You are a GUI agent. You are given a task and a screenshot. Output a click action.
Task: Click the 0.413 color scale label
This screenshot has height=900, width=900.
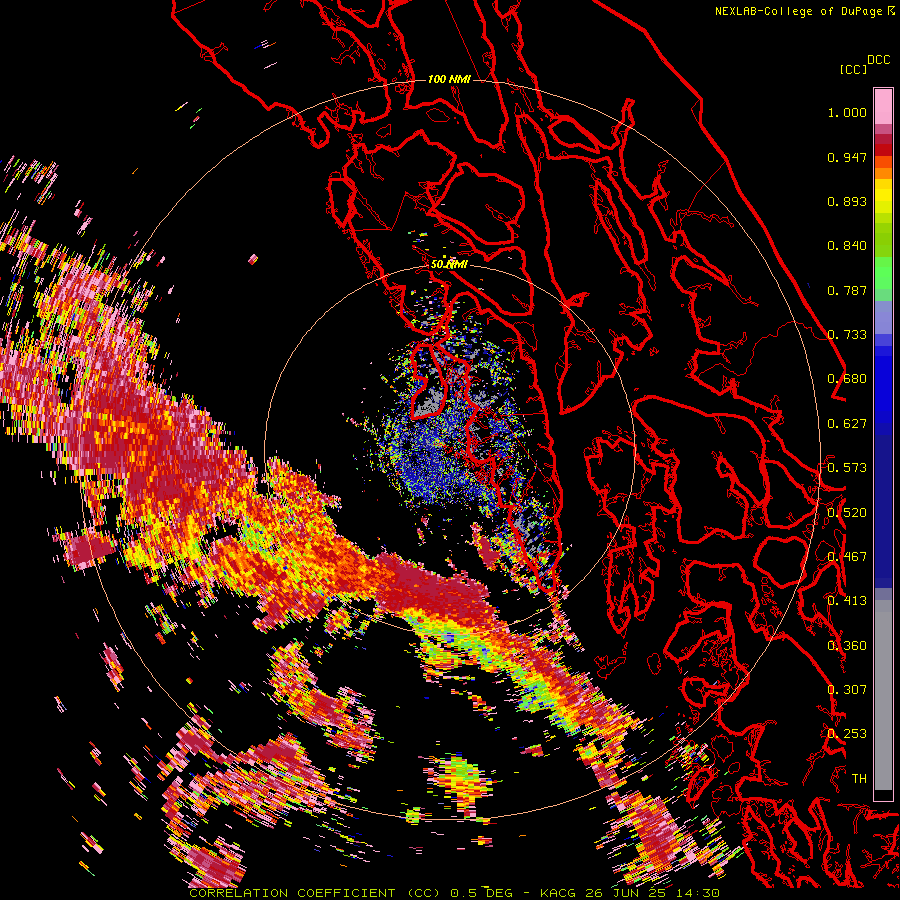point(847,601)
